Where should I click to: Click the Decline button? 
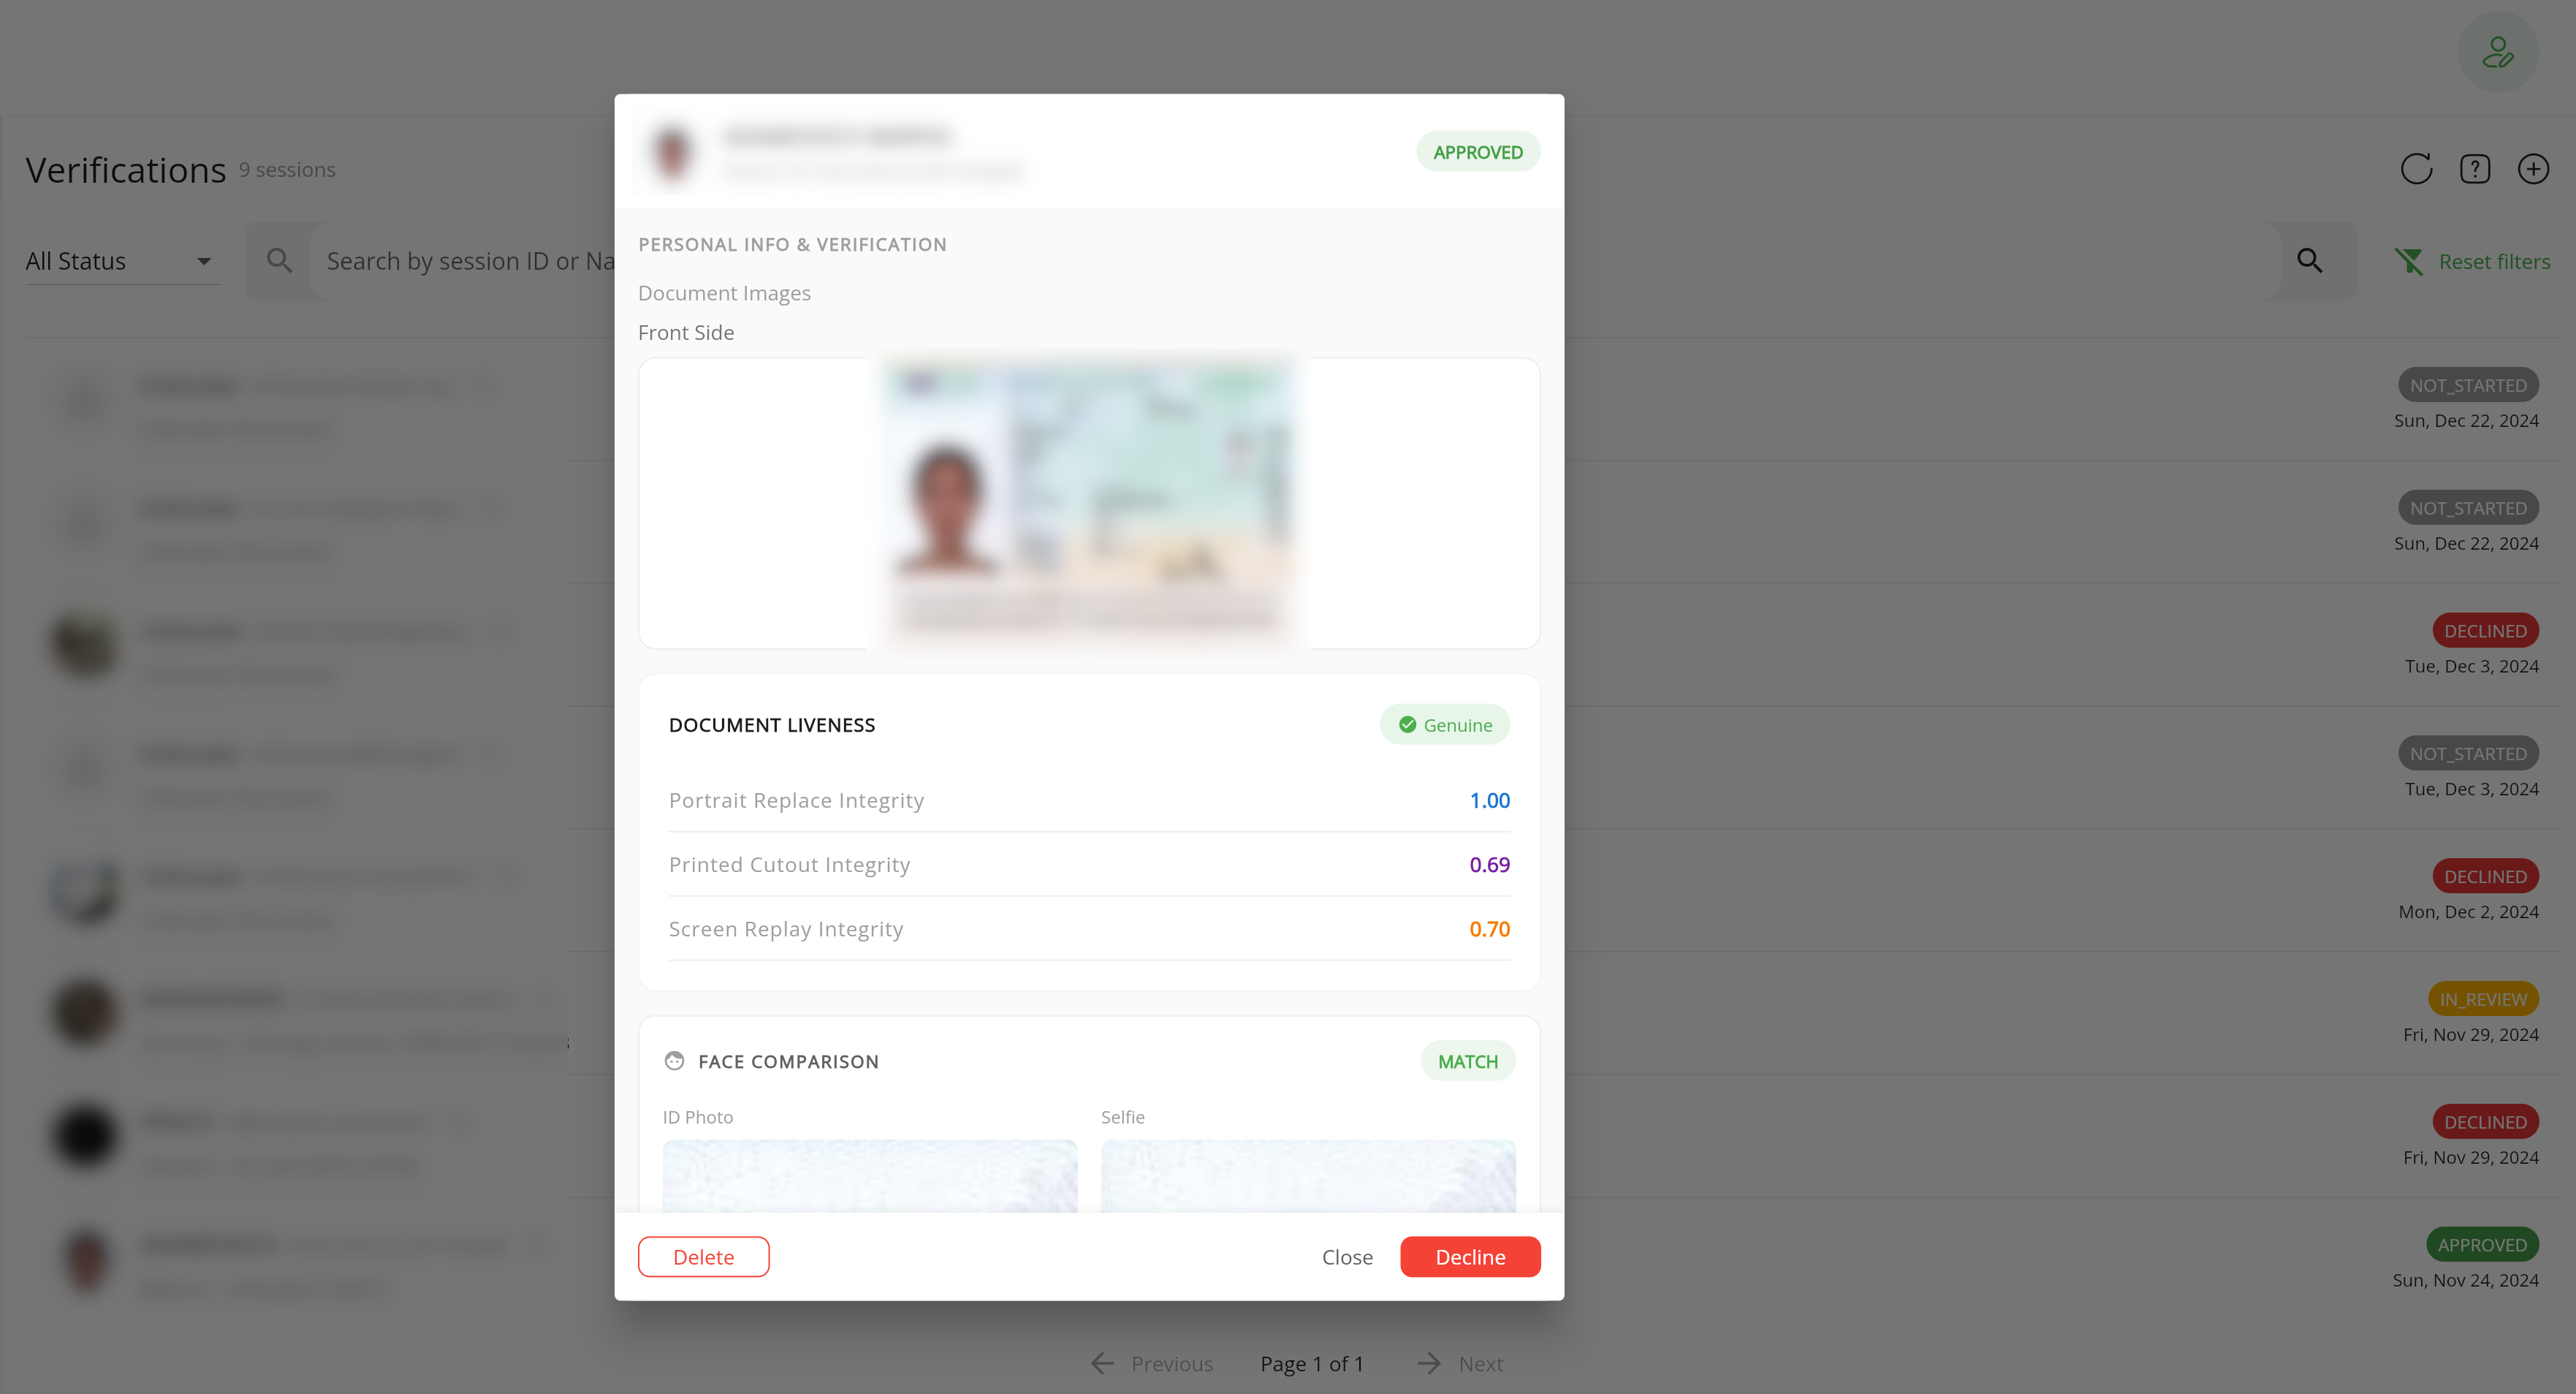1470,1257
